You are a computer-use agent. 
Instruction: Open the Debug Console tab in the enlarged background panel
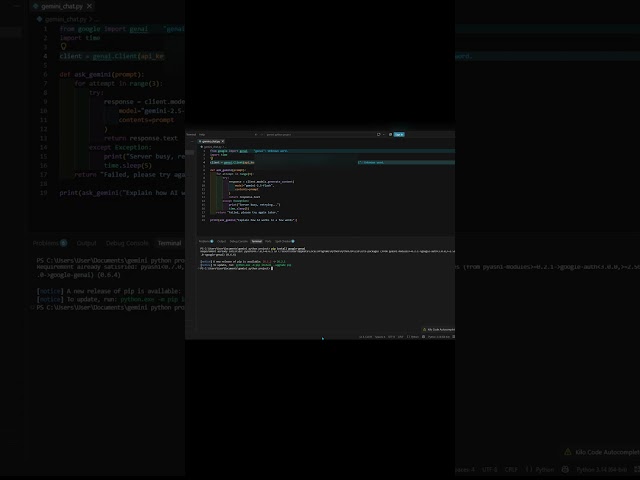click(x=127, y=243)
